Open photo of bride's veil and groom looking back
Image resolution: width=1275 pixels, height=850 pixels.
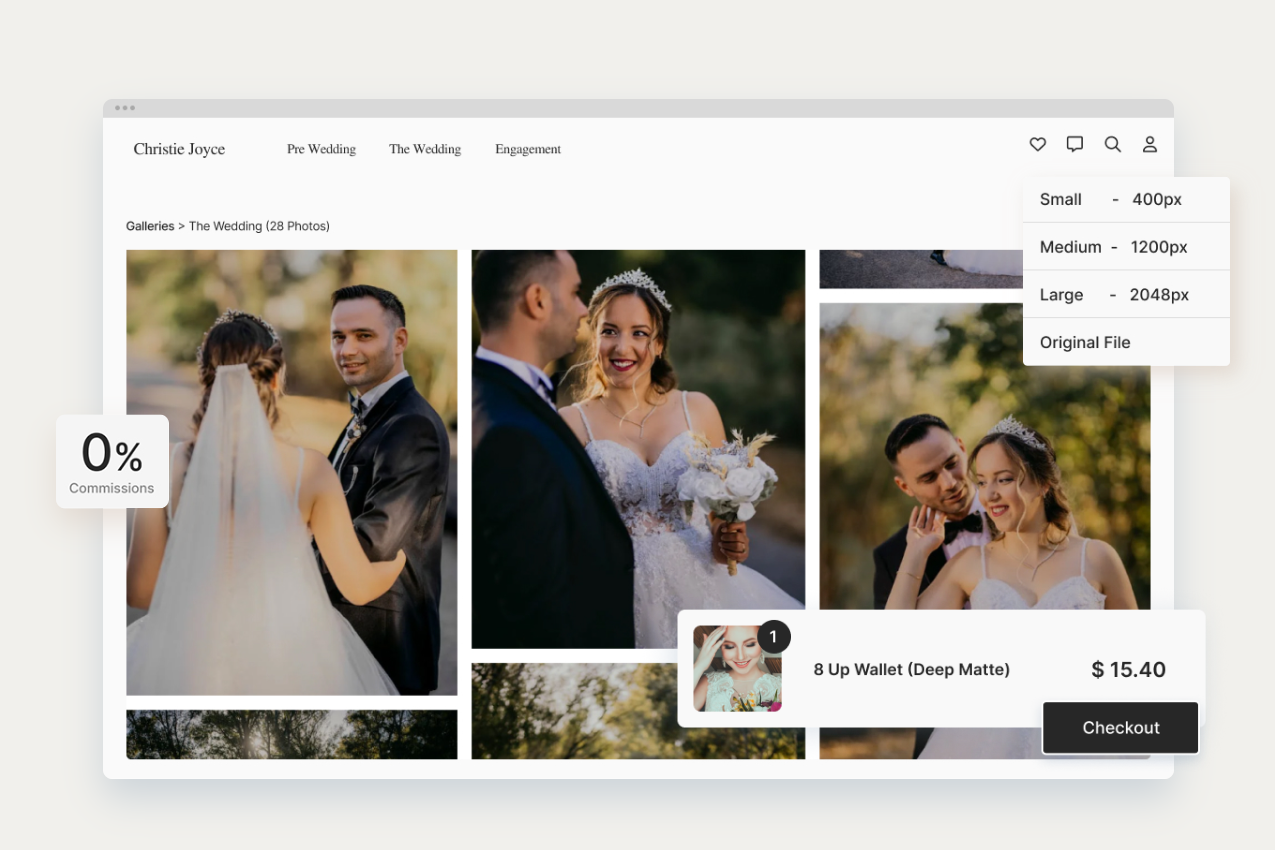(292, 472)
